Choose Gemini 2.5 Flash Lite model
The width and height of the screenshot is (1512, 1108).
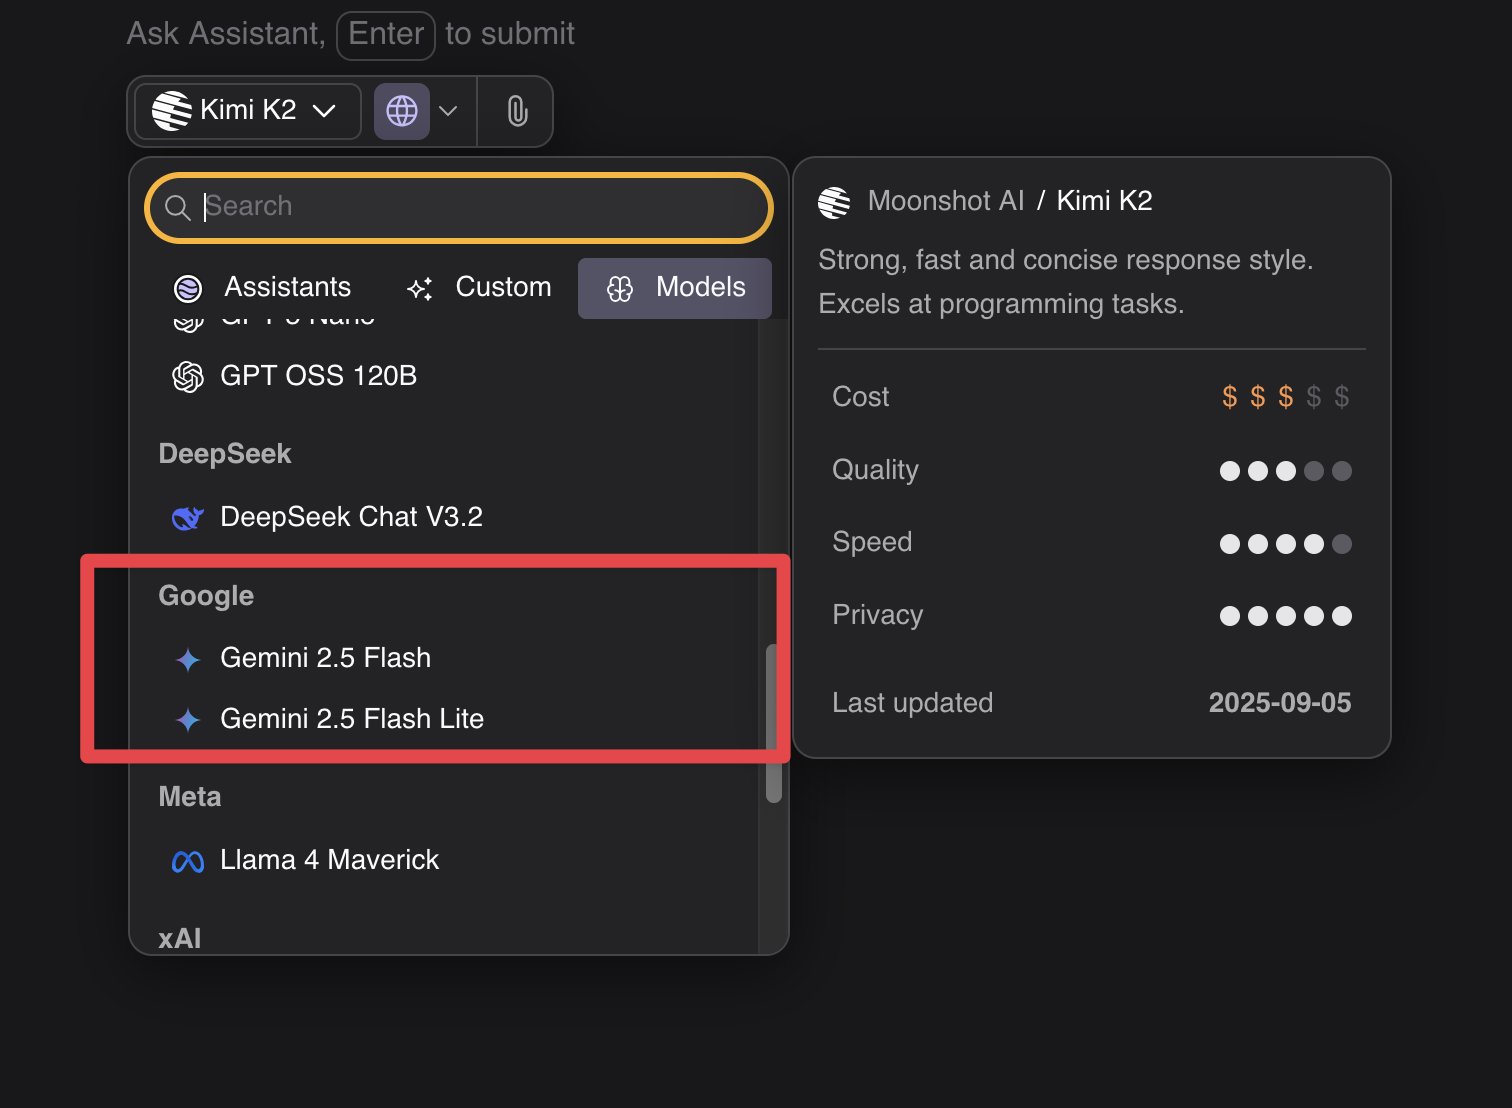(x=352, y=719)
